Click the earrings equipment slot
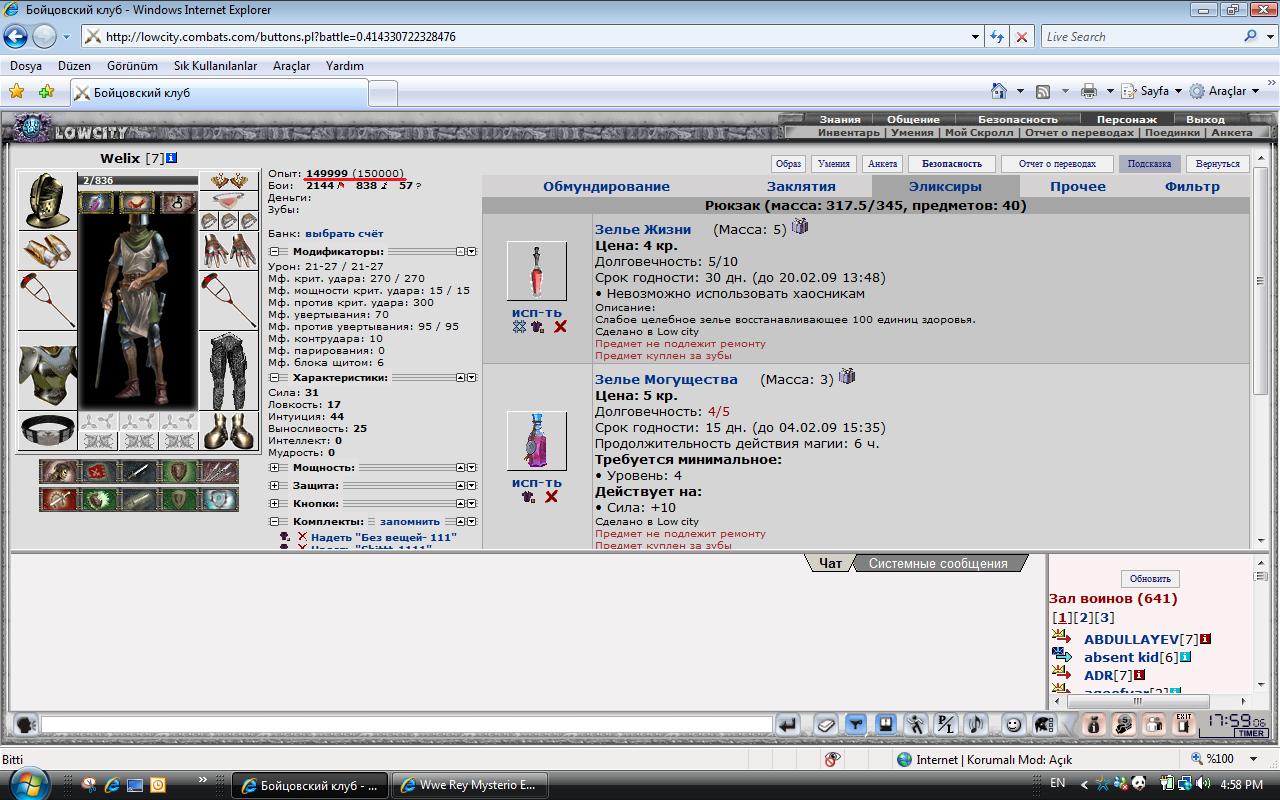 coord(228,181)
